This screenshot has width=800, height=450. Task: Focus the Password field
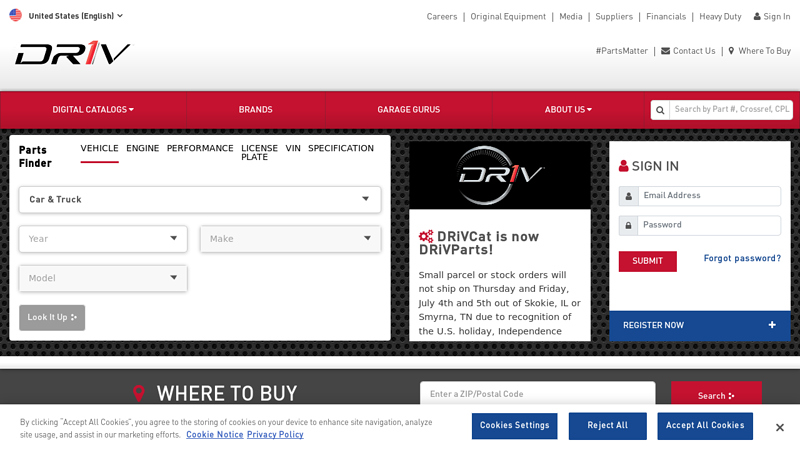tap(709, 225)
